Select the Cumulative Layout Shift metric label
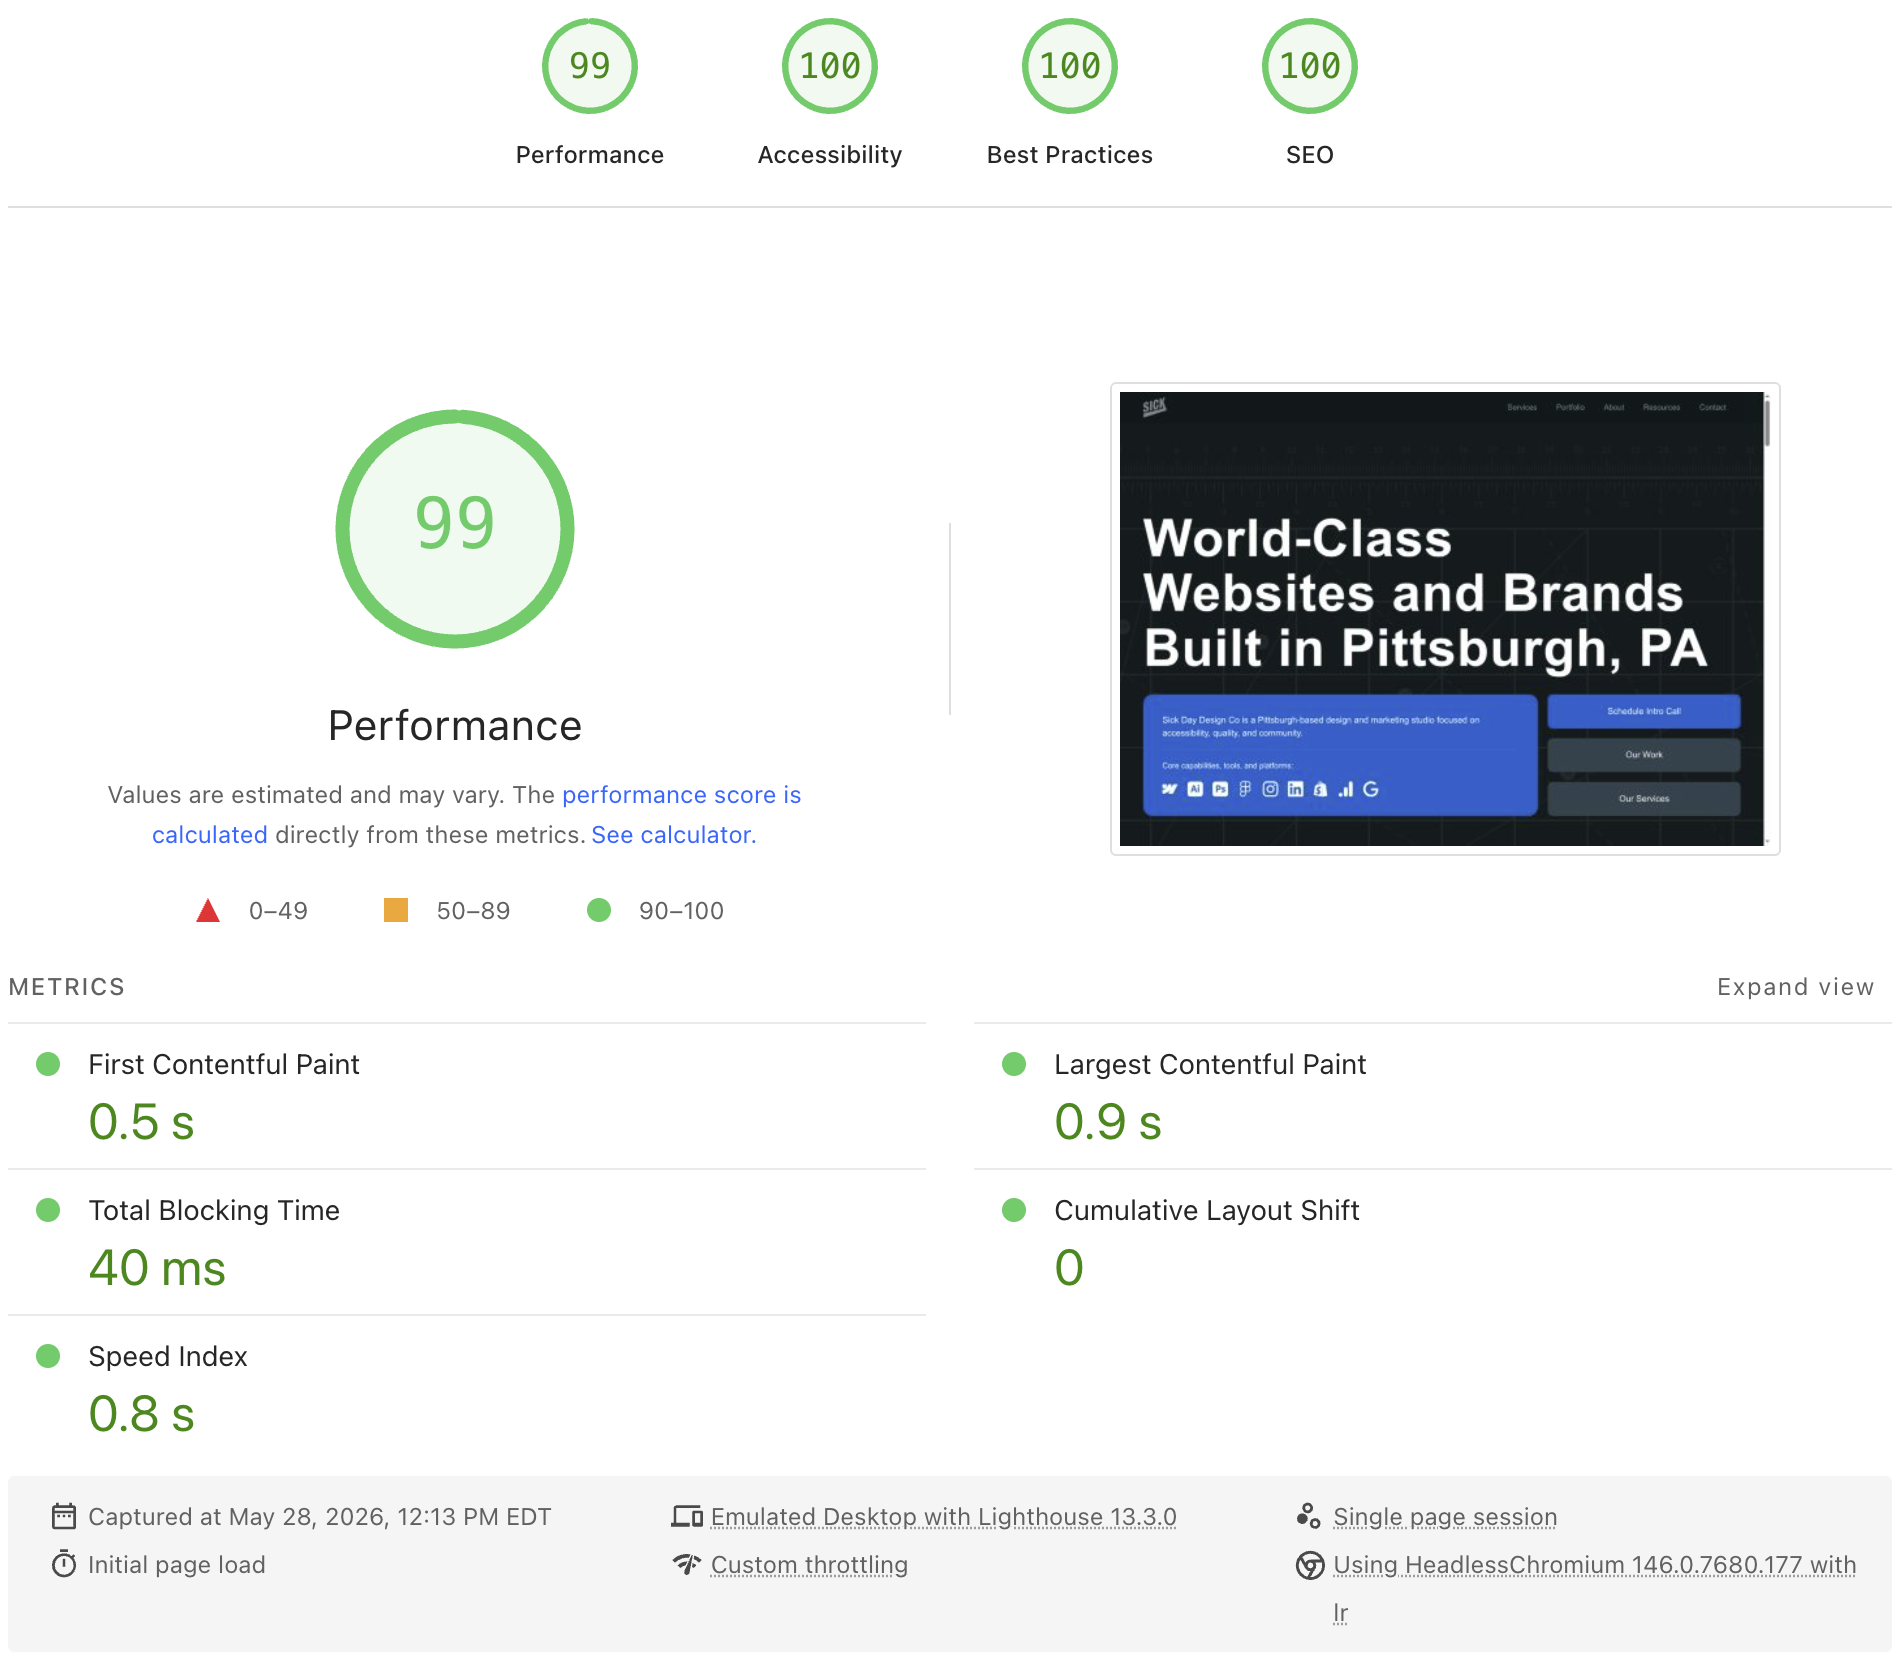 point(1207,1210)
